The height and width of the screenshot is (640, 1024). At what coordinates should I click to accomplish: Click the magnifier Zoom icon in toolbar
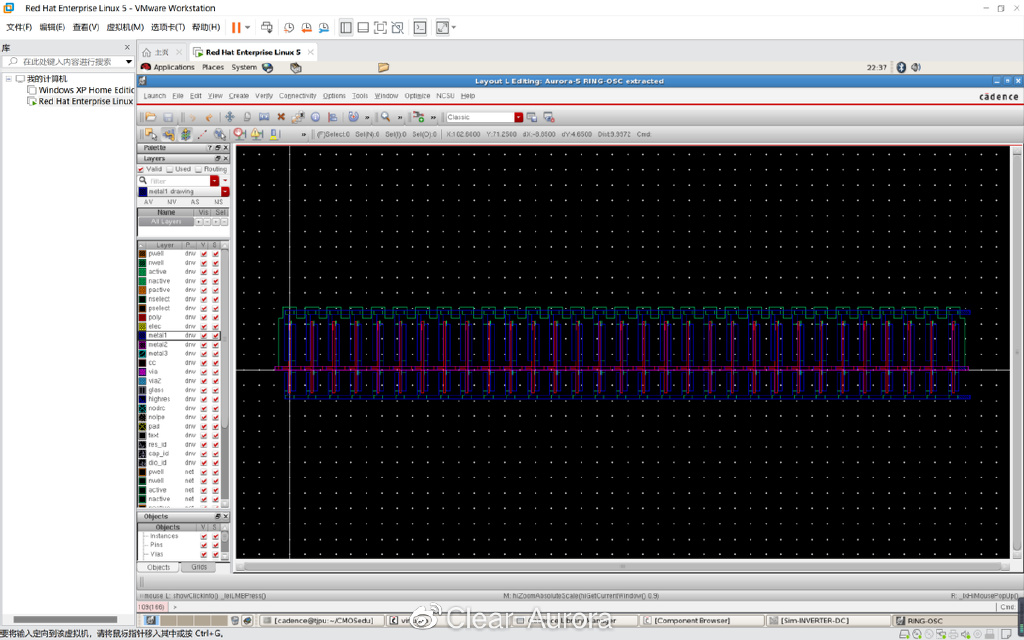385,116
